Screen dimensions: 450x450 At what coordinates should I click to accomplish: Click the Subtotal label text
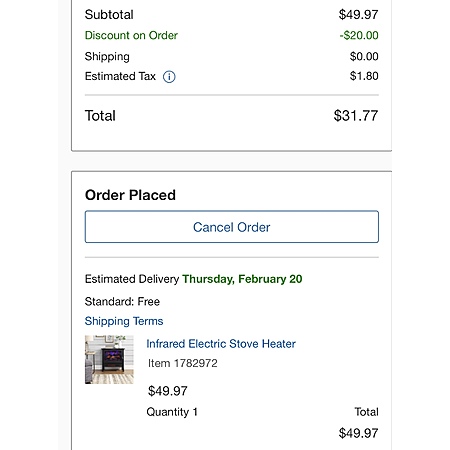[x=109, y=15]
